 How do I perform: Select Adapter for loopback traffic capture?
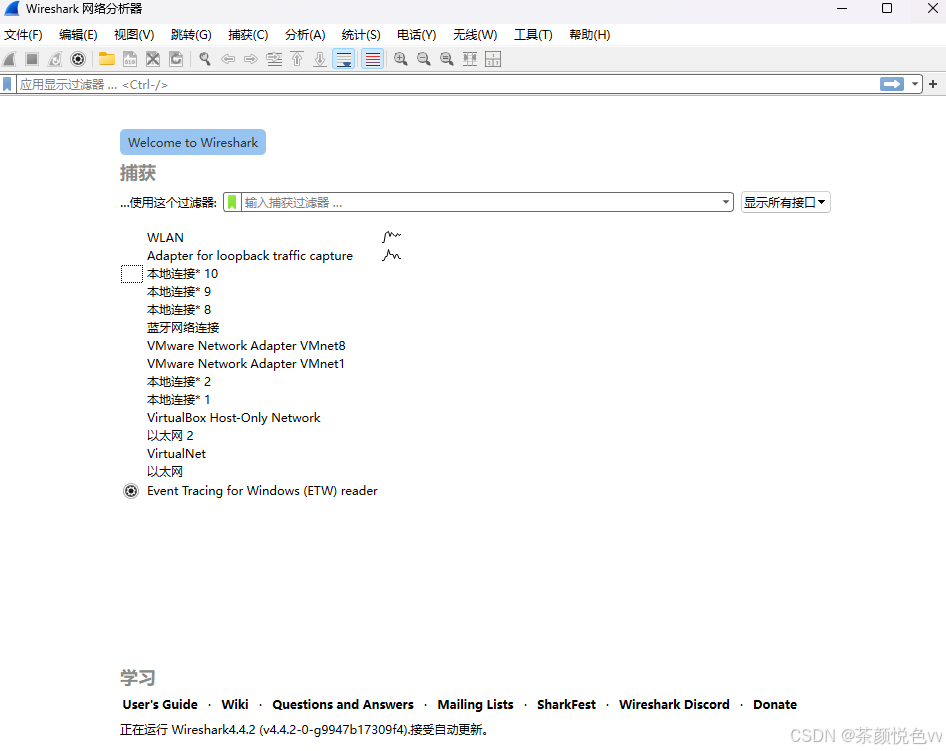[250, 256]
